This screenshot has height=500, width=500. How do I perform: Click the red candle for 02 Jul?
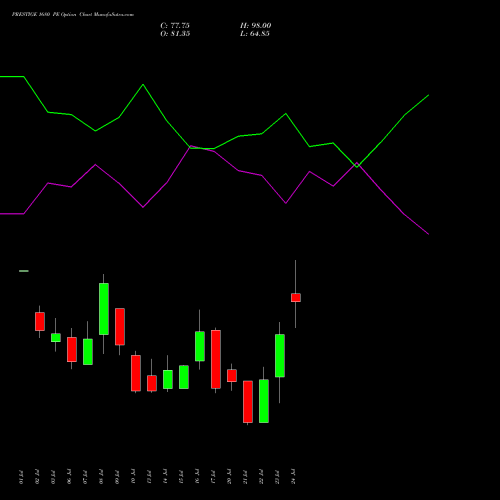pos(40,322)
